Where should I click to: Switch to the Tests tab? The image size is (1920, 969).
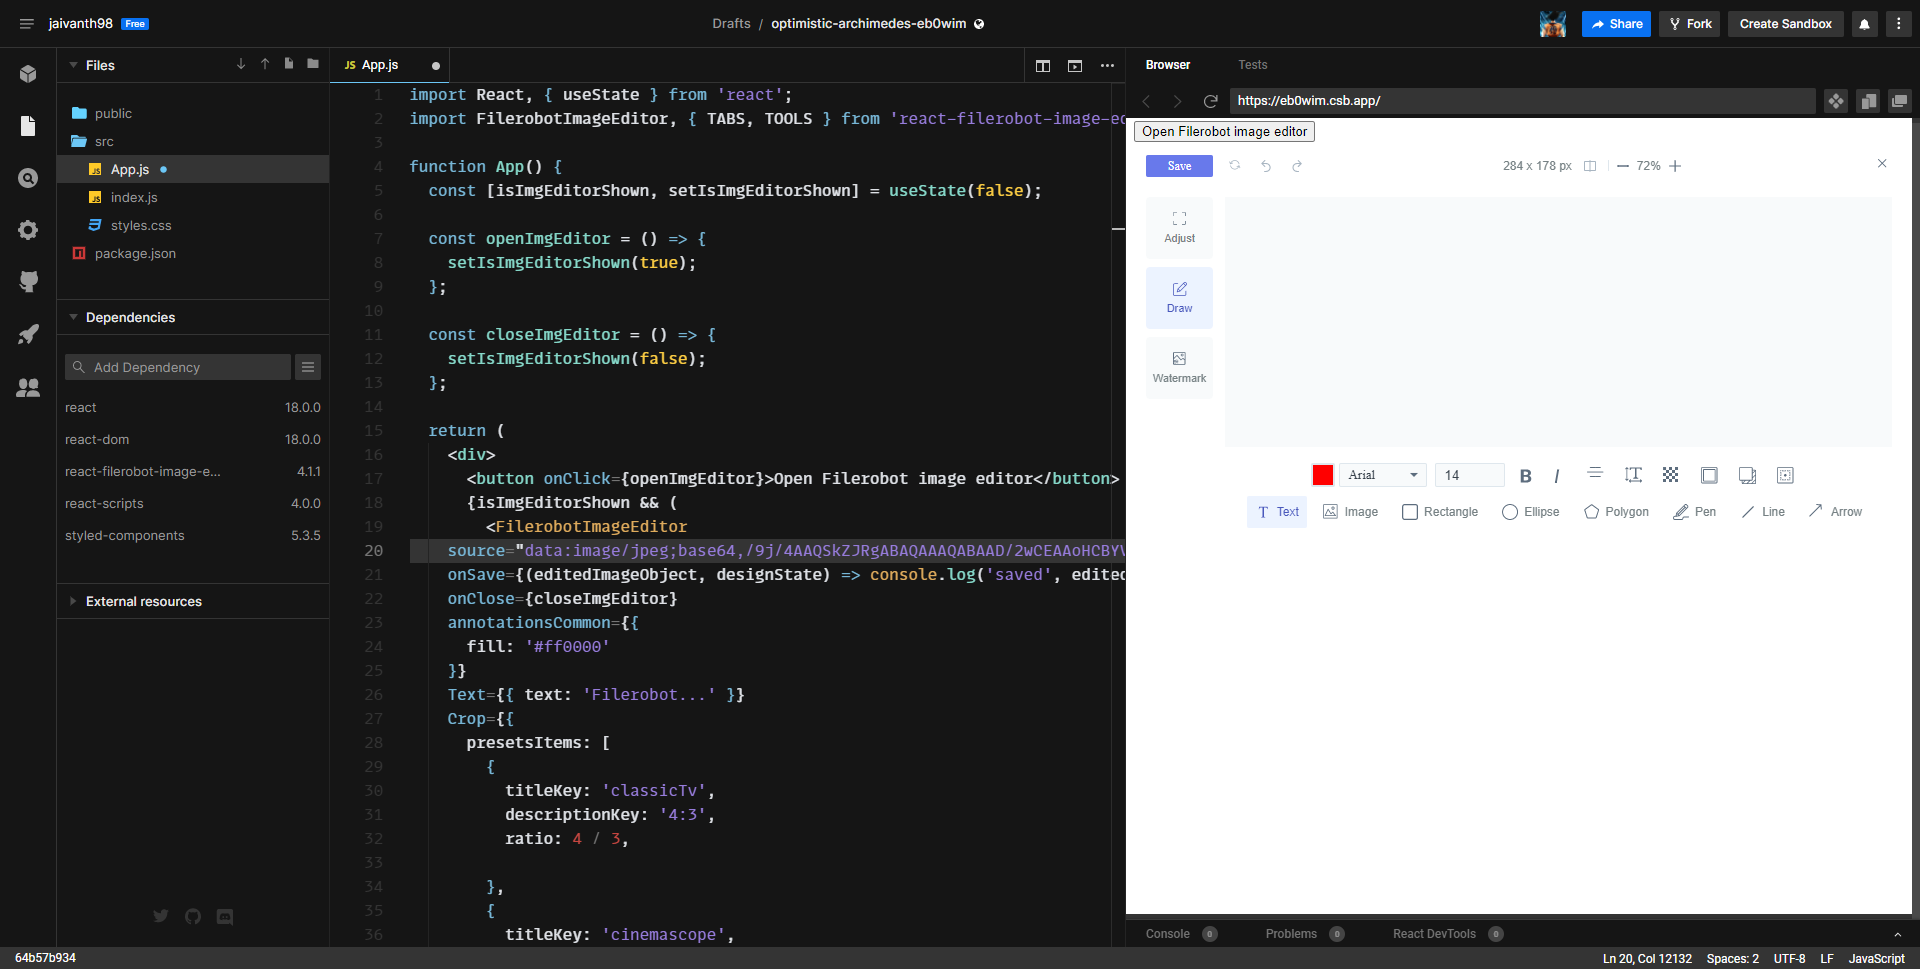click(1252, 64)
